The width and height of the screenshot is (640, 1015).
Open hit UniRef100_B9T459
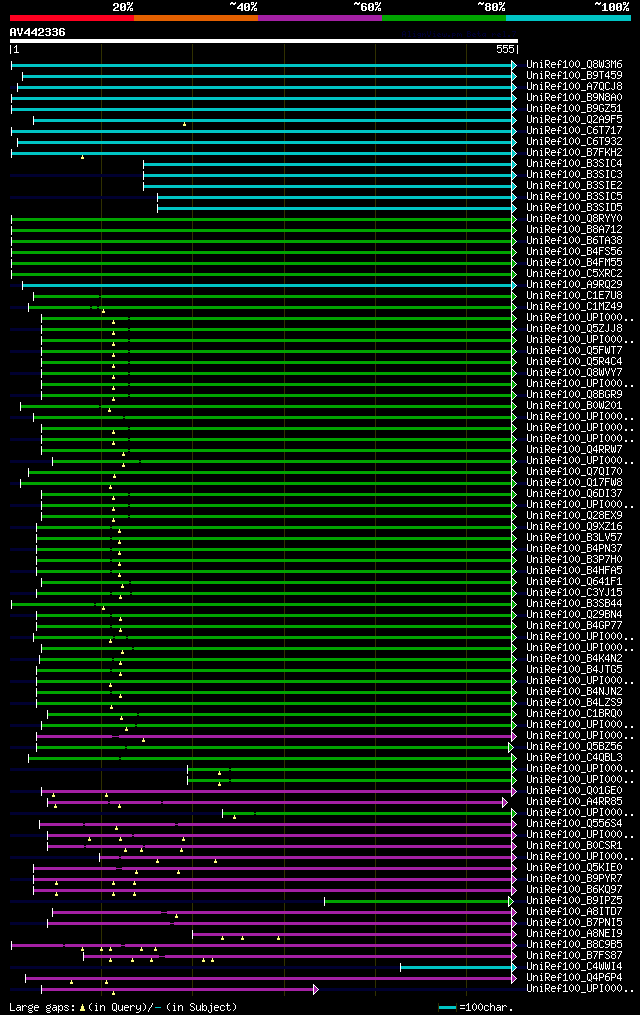[x=575, y=76]
